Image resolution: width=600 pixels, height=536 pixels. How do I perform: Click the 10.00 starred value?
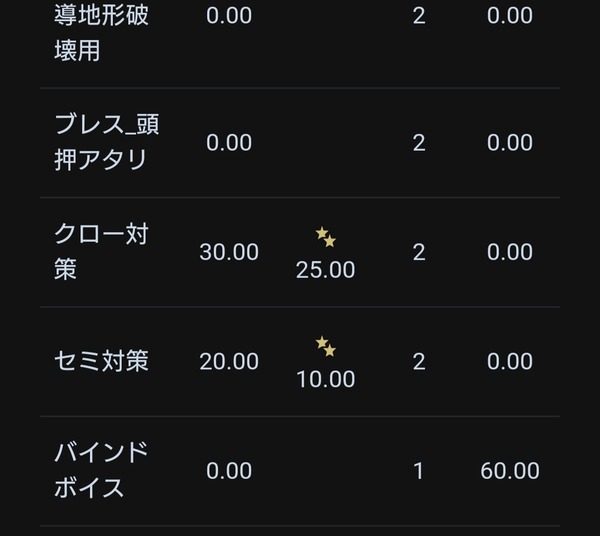tap(326, 379)
